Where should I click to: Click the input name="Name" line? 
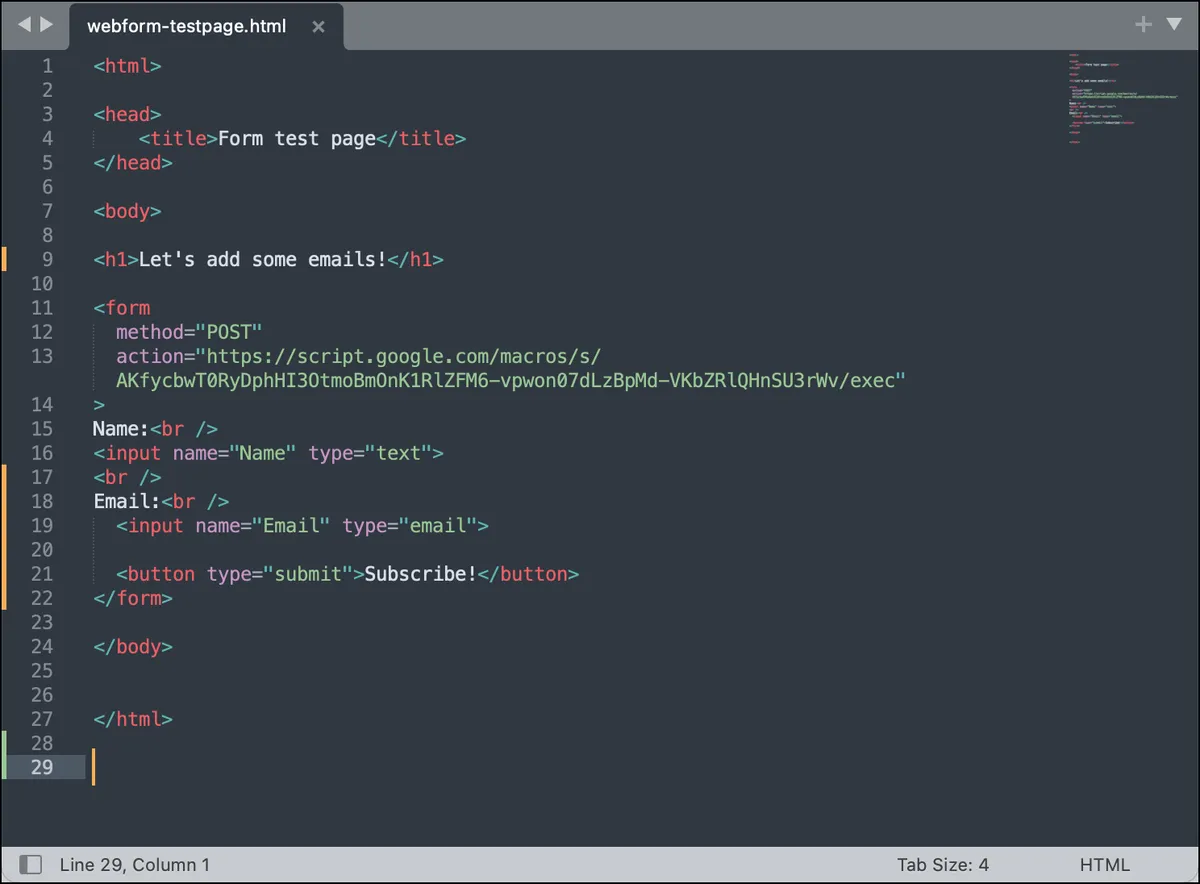(x=268, y=453)
